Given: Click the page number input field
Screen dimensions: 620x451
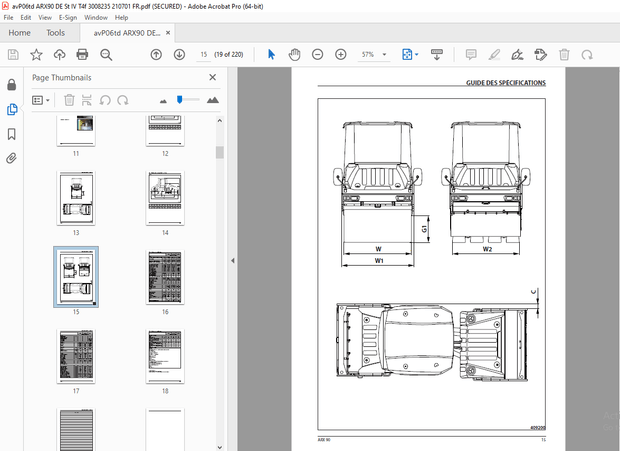Looking at the screenshot, I should [x=204, y=55].
